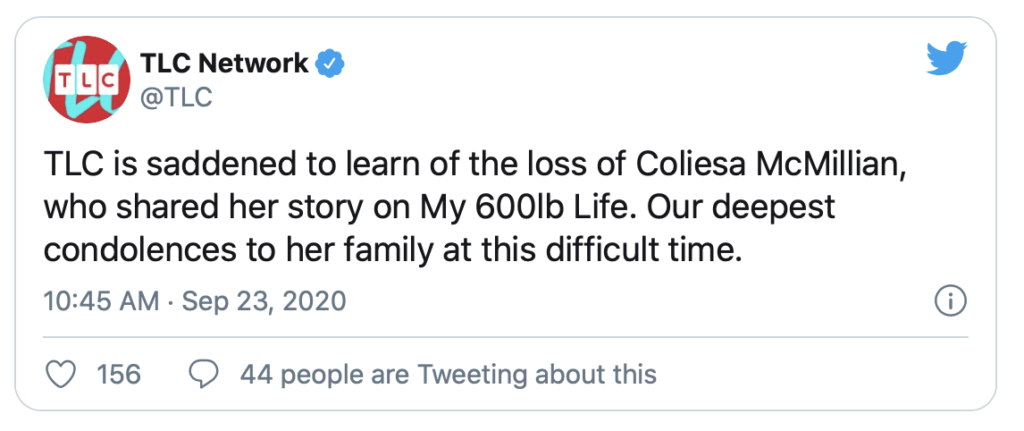The width and height of the screenshot is (1024, 431).
Task: Open the TLC Network profile avatar
Action: coord(86,80)
